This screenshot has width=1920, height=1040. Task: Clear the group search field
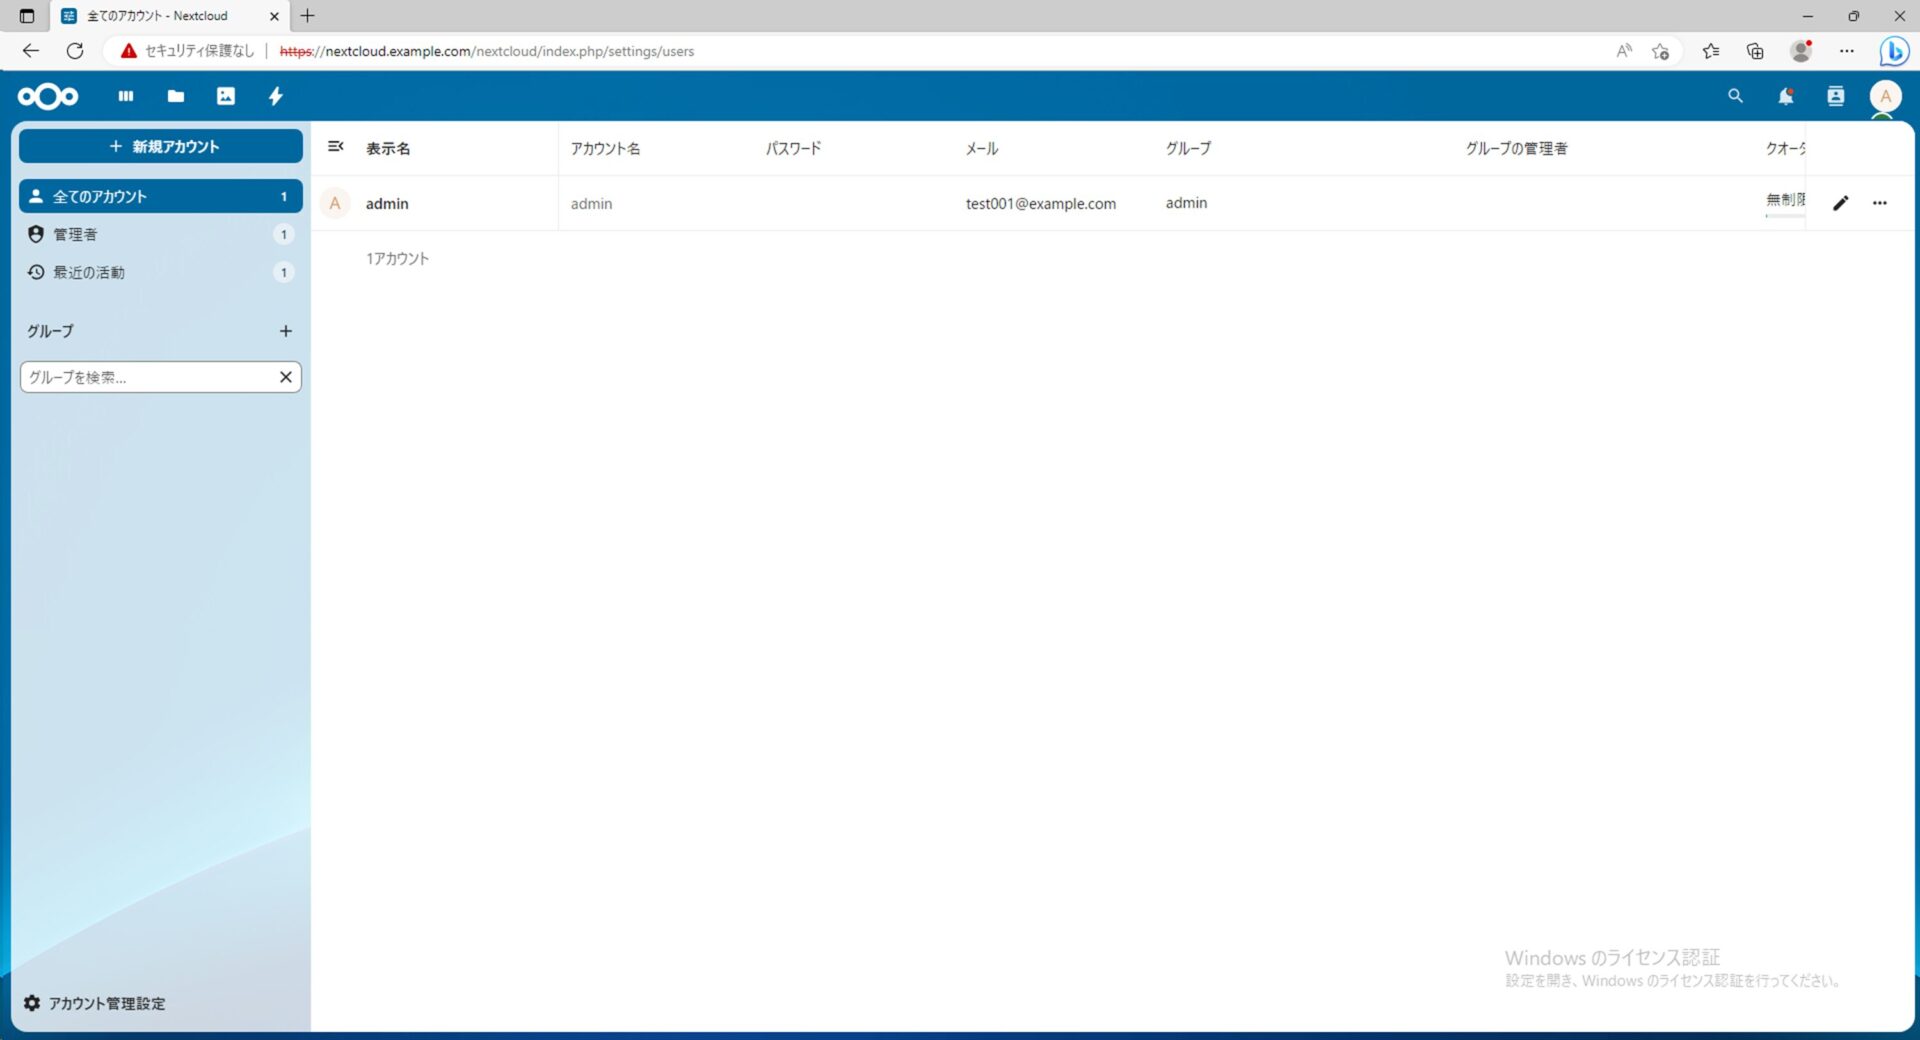pyautogui.click(x=285, y=377)
